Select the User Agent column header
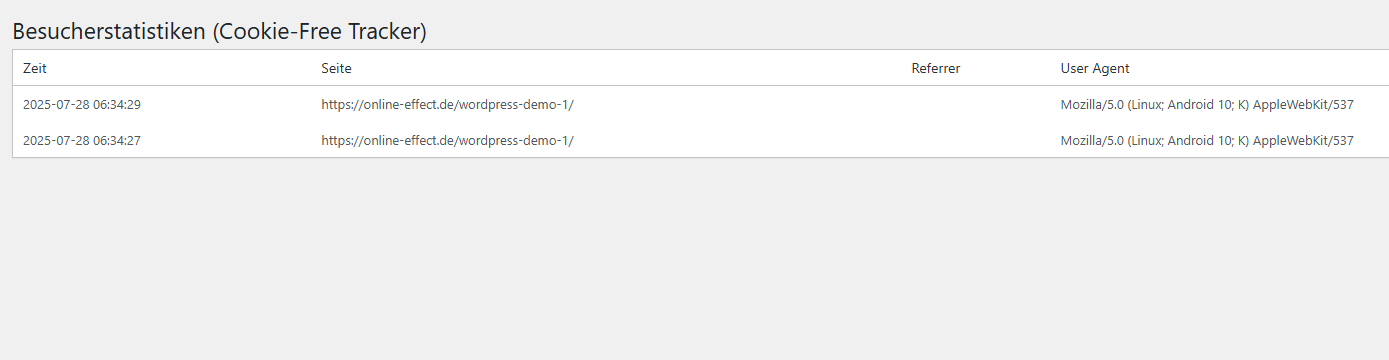Screen dimensions: 1389x360 1095,68
